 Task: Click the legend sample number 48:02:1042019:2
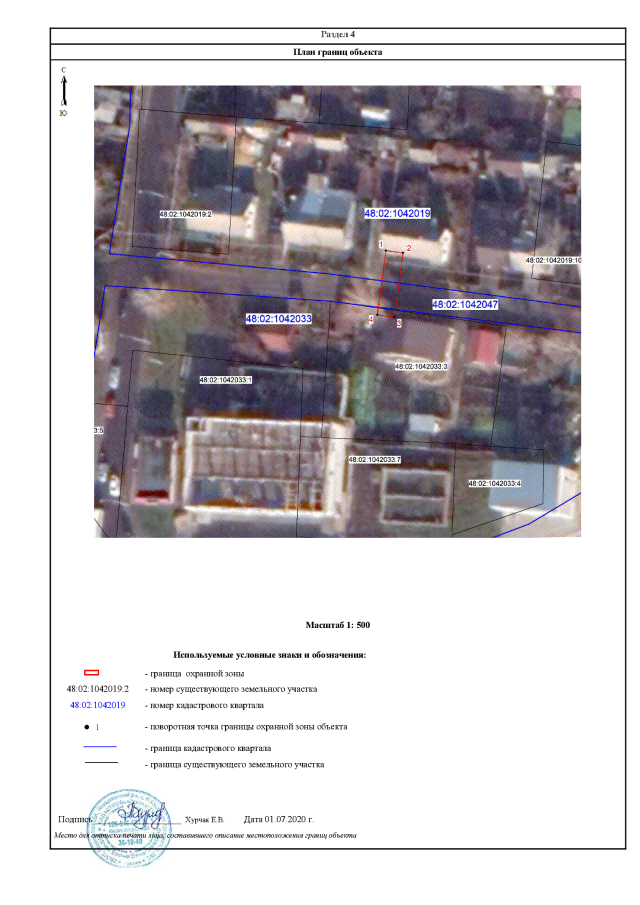click(98, 689)
